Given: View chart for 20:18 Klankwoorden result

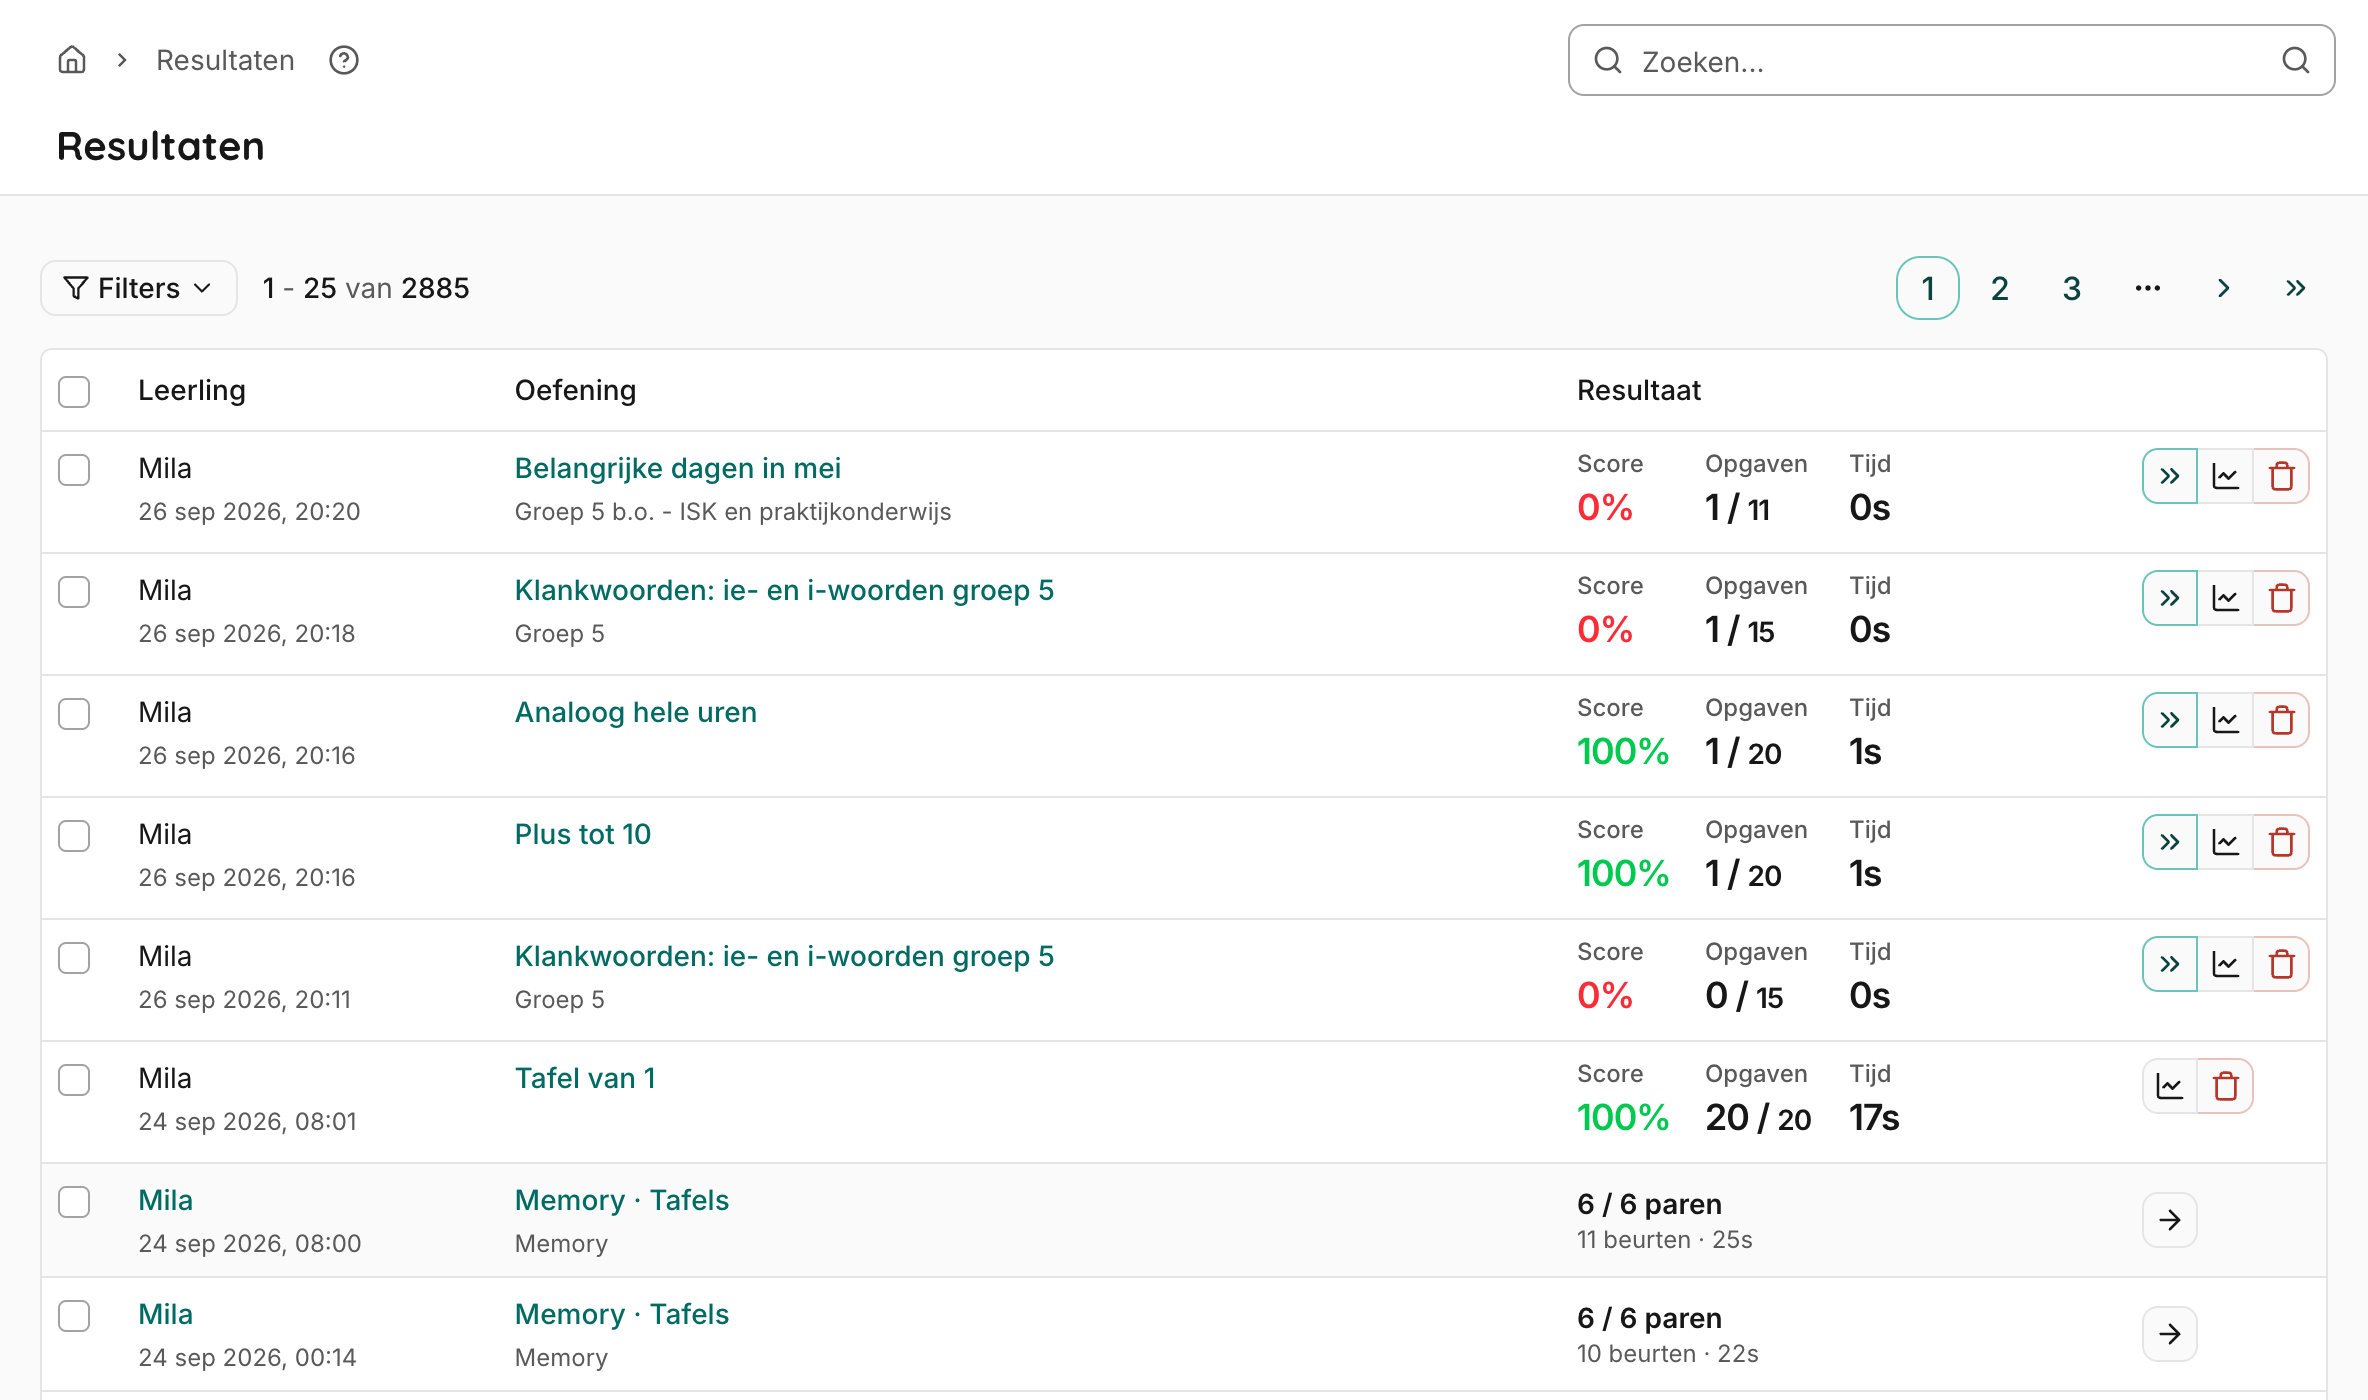Looking at the screenshot, I should (x=2226, y=598).
